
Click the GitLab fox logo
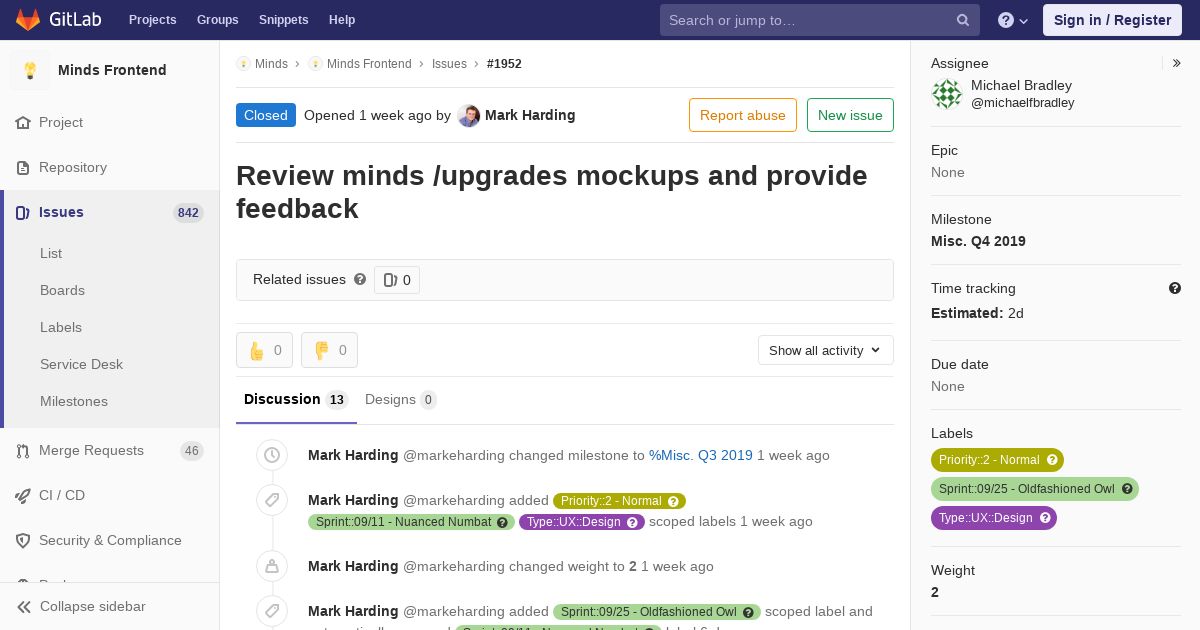(x=28, y=20)
